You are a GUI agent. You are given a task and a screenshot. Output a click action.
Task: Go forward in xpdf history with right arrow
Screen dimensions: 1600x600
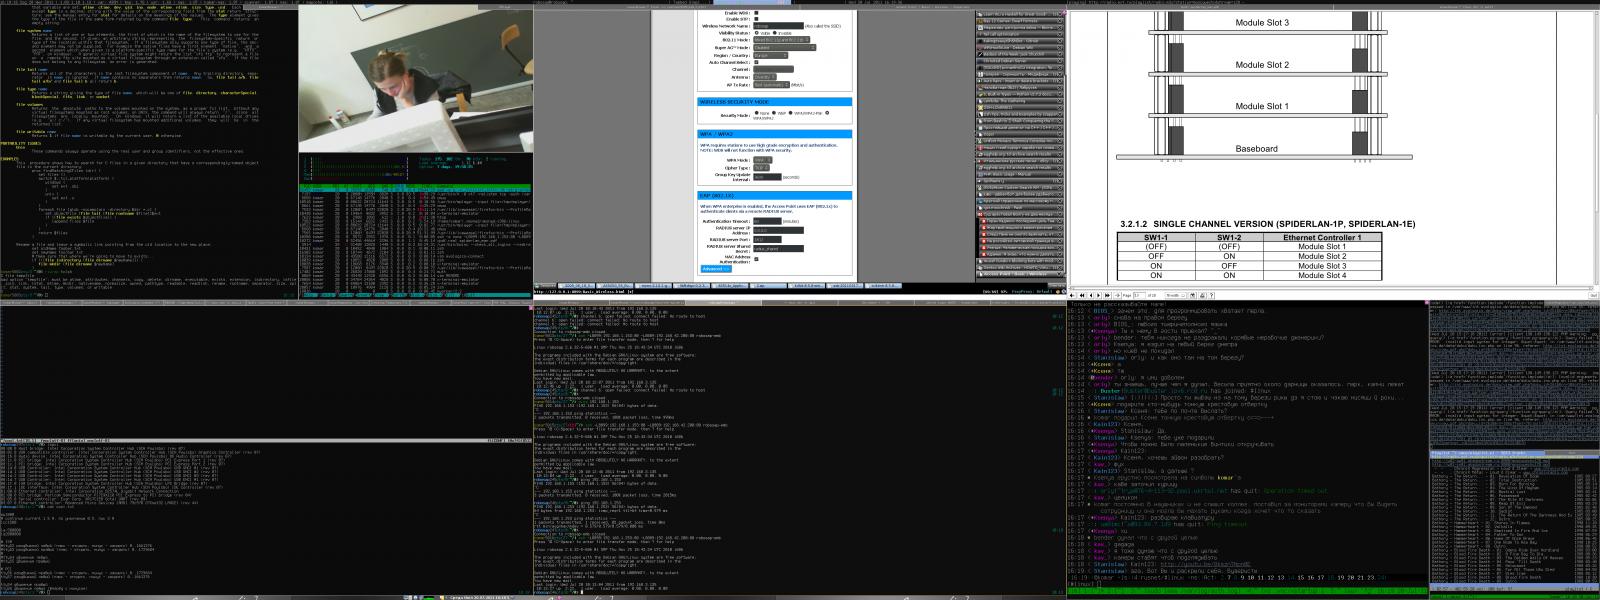pos(1117,295)
